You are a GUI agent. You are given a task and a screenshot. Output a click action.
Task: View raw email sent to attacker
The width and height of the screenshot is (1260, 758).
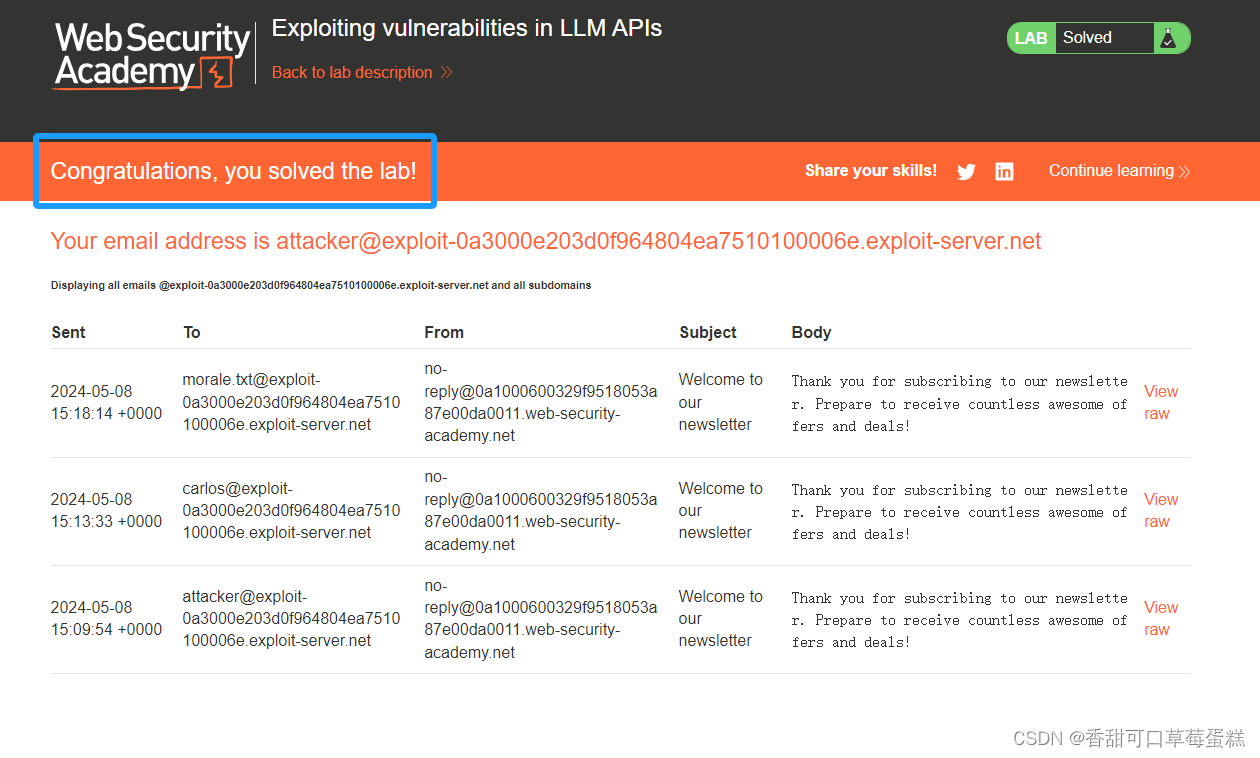coord(1161,618)
